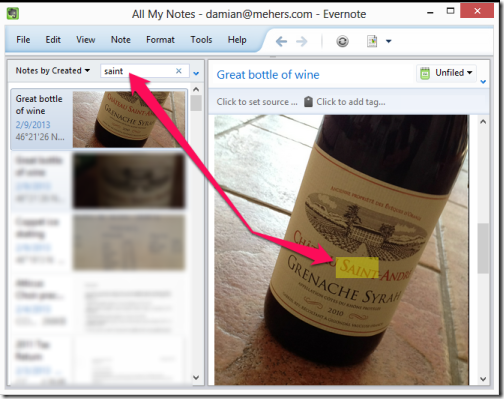Open the Tools menu
Viewport: 504px width, 399px height.
[201, 40]
